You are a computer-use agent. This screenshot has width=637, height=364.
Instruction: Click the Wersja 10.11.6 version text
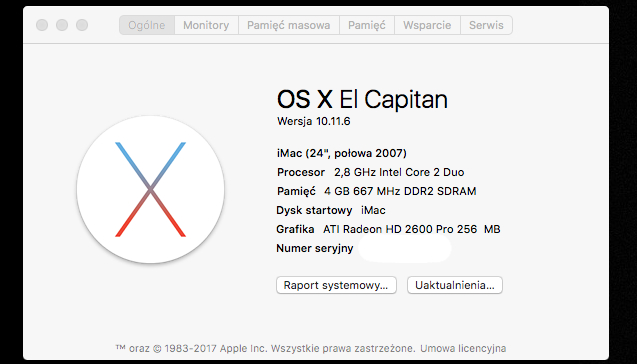click(314, 121)
